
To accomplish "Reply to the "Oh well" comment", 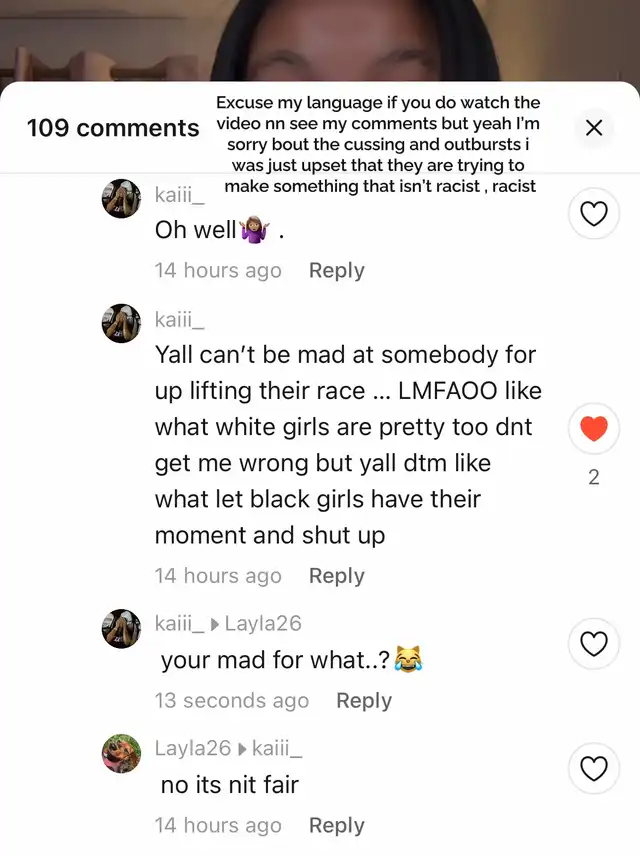I will coord(336,271).
